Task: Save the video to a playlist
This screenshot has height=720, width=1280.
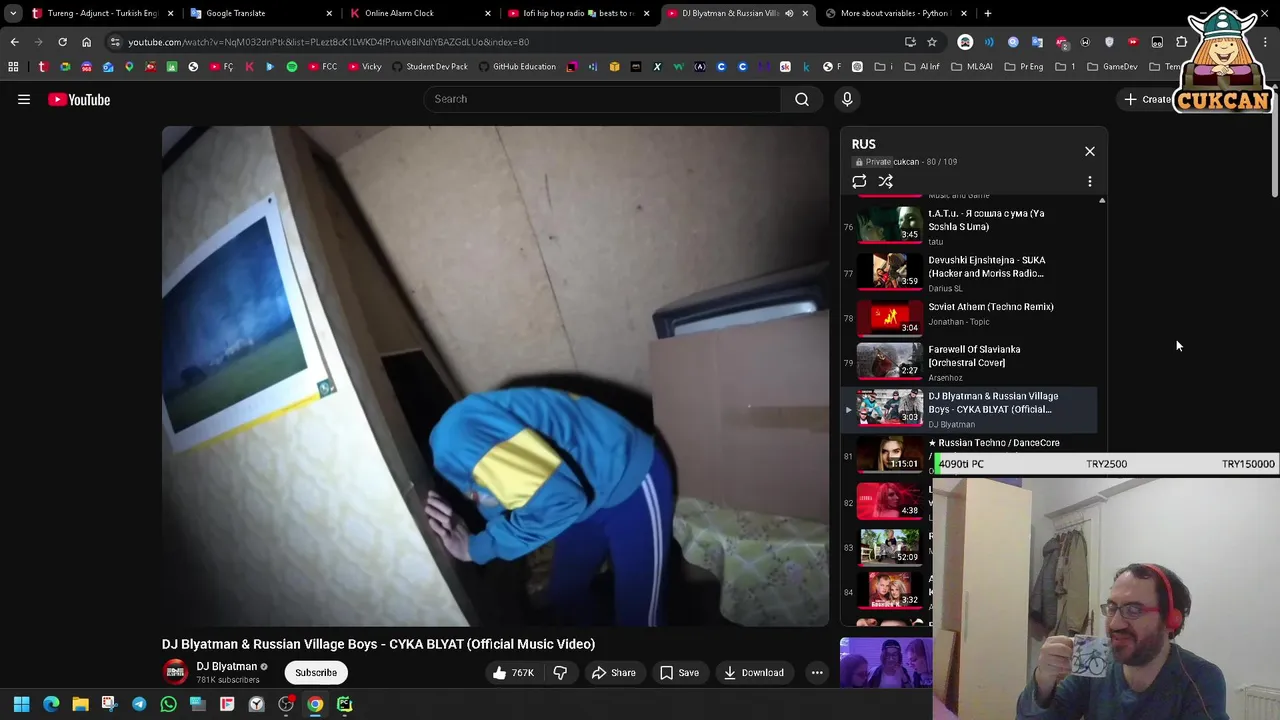Action: click(x=679, y=673)
